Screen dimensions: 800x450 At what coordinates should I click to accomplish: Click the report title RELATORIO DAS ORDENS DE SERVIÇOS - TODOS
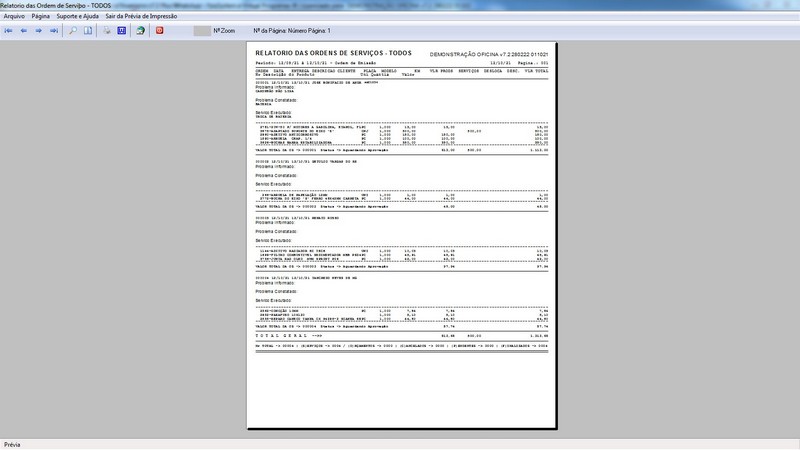[x=333, y=53]
